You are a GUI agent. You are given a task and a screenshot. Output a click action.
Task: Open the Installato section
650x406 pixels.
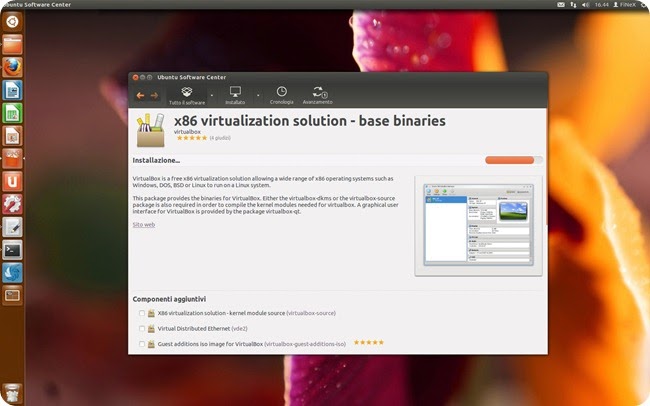[x=235, y=95]
